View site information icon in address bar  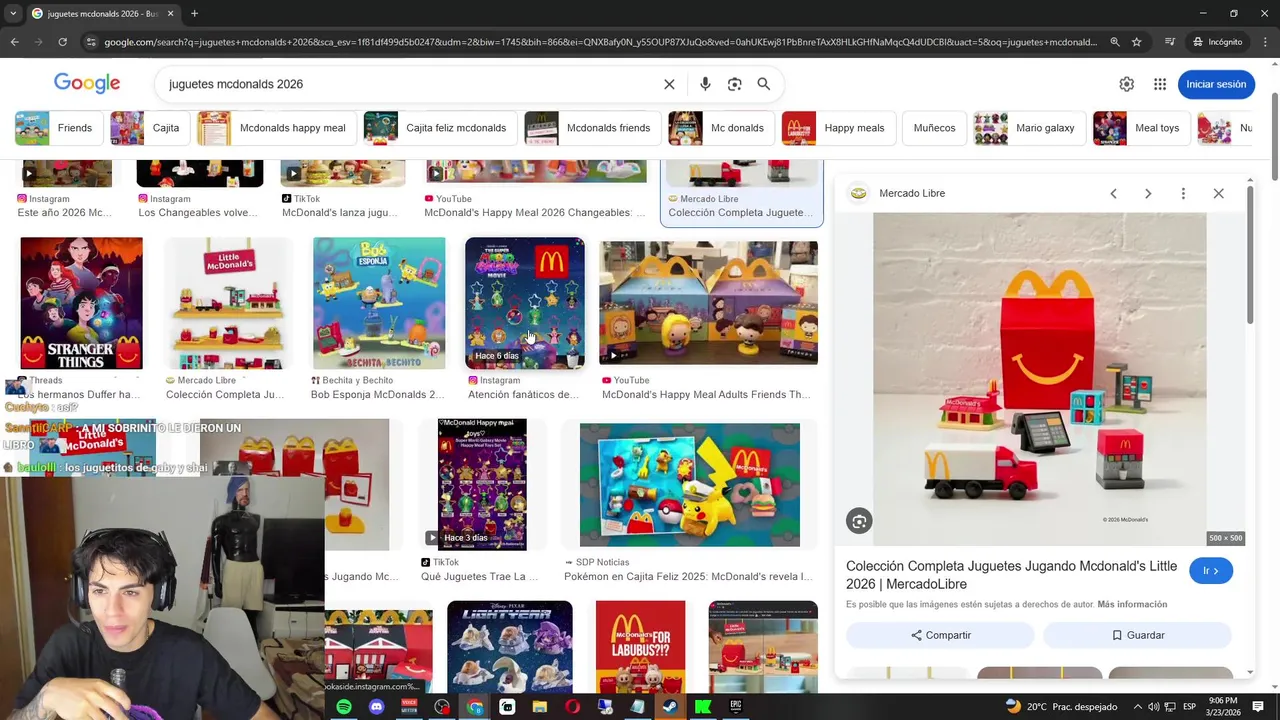coord(91,42)
